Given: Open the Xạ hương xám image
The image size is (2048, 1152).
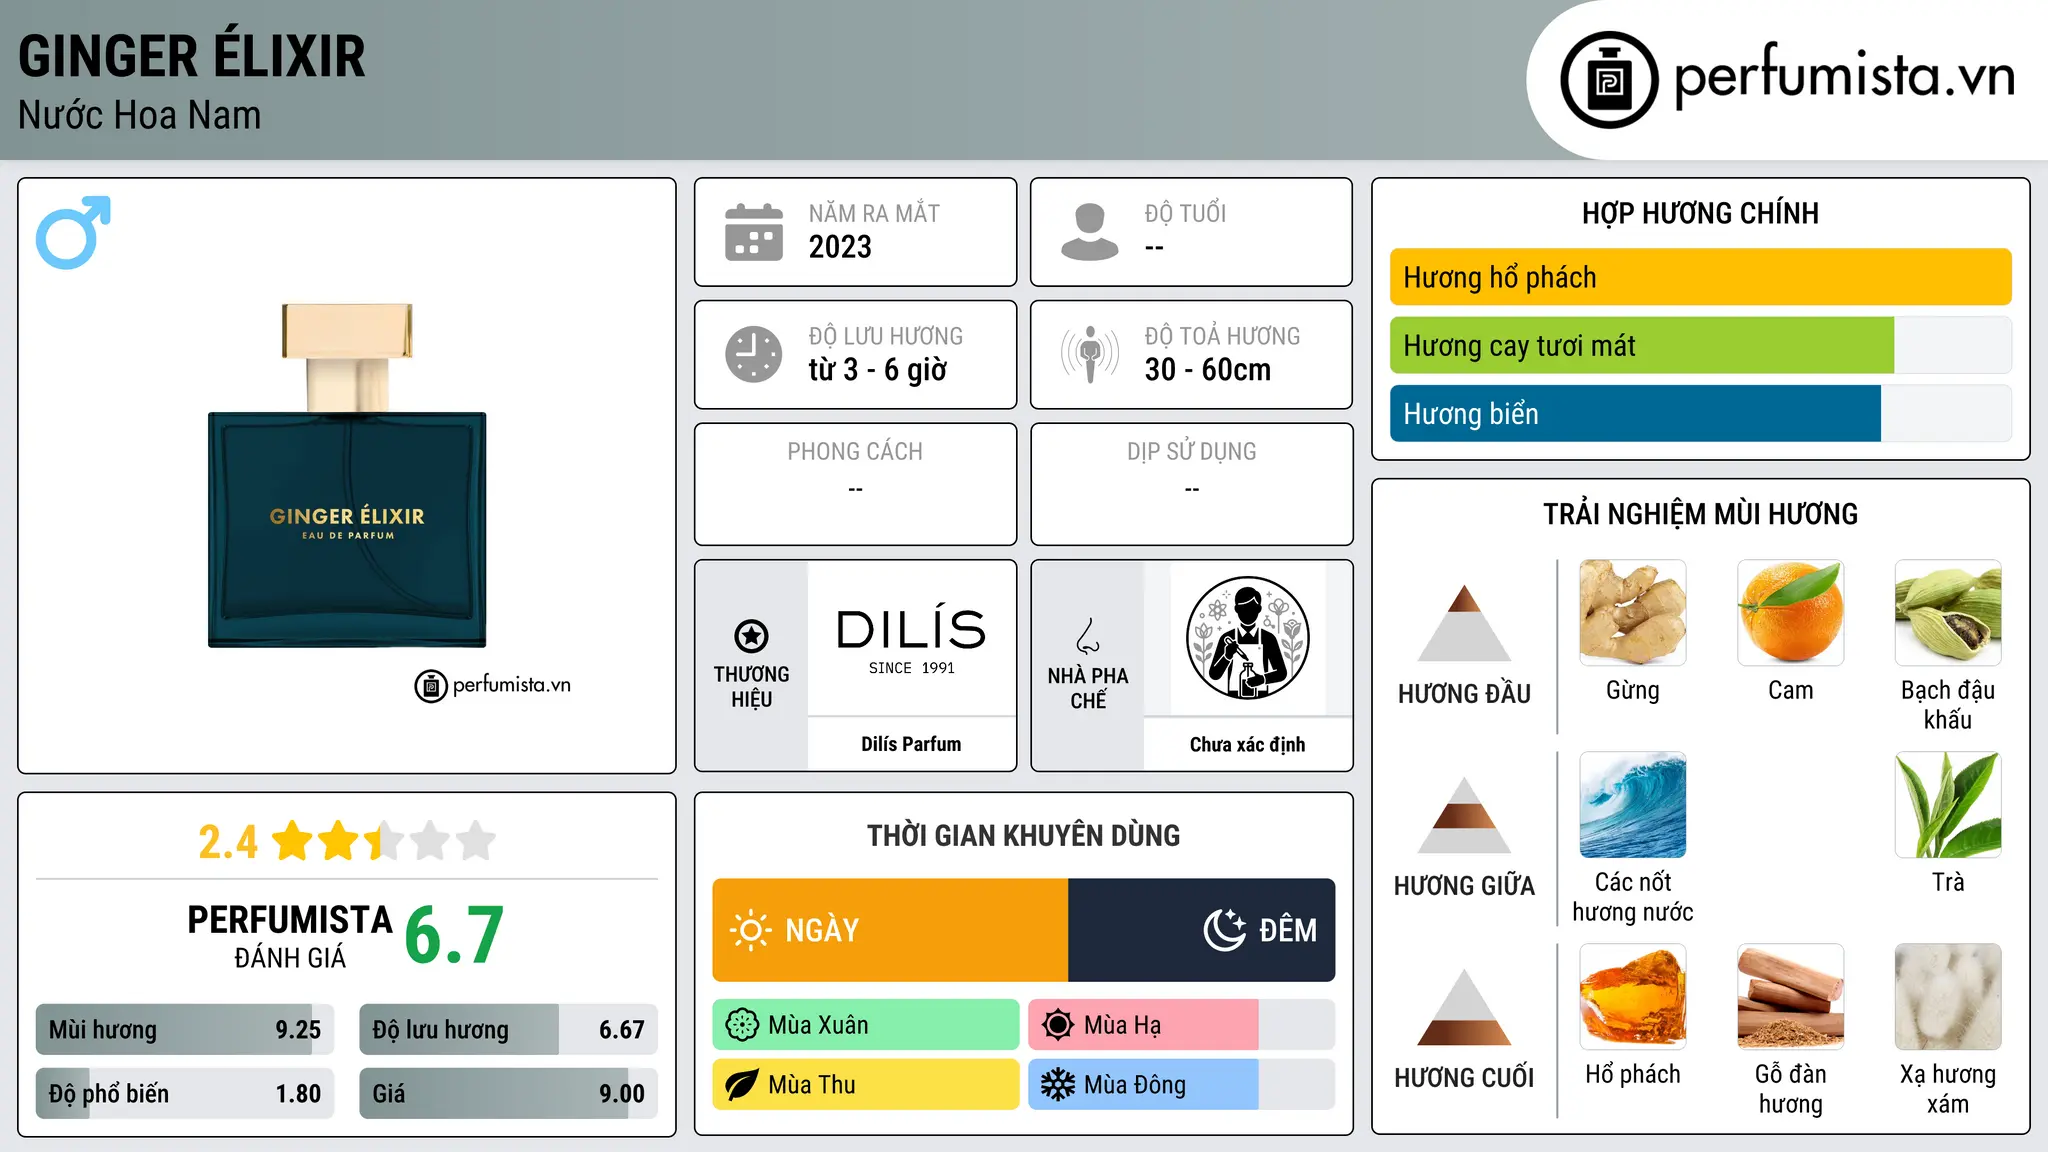Looking at the screenshot, I should pyautogui.click(x=1948, y=997).
